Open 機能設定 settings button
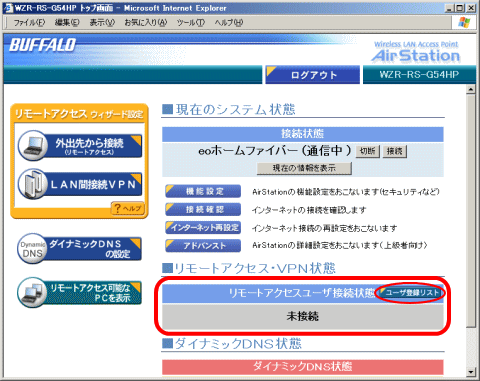 pyautogui.click(x=203, y=191)
